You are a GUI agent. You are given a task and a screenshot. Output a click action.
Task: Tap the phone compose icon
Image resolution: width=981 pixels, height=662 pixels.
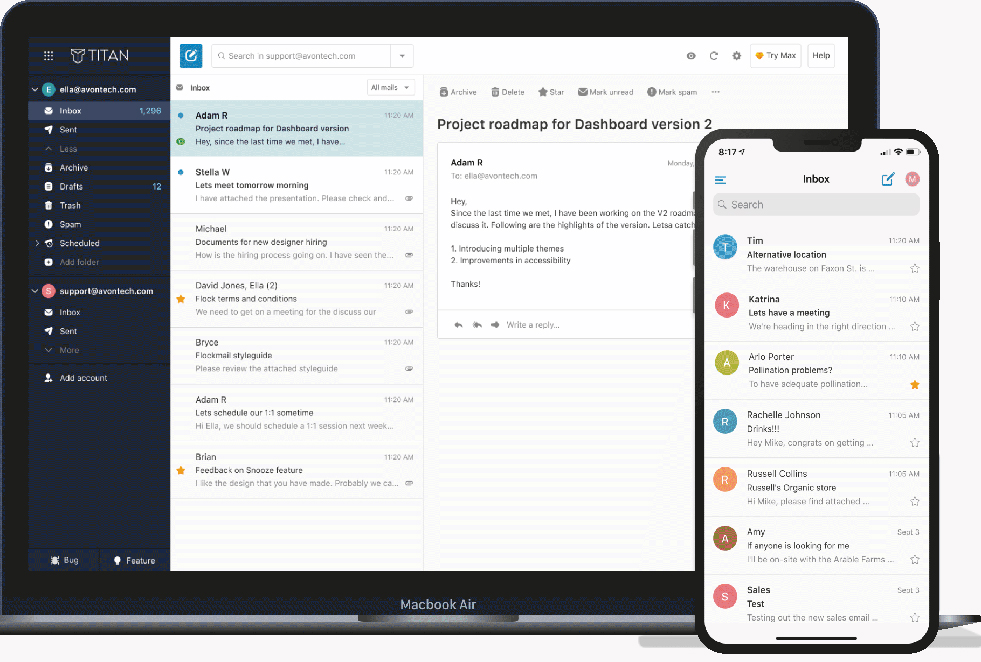point(887,180)
